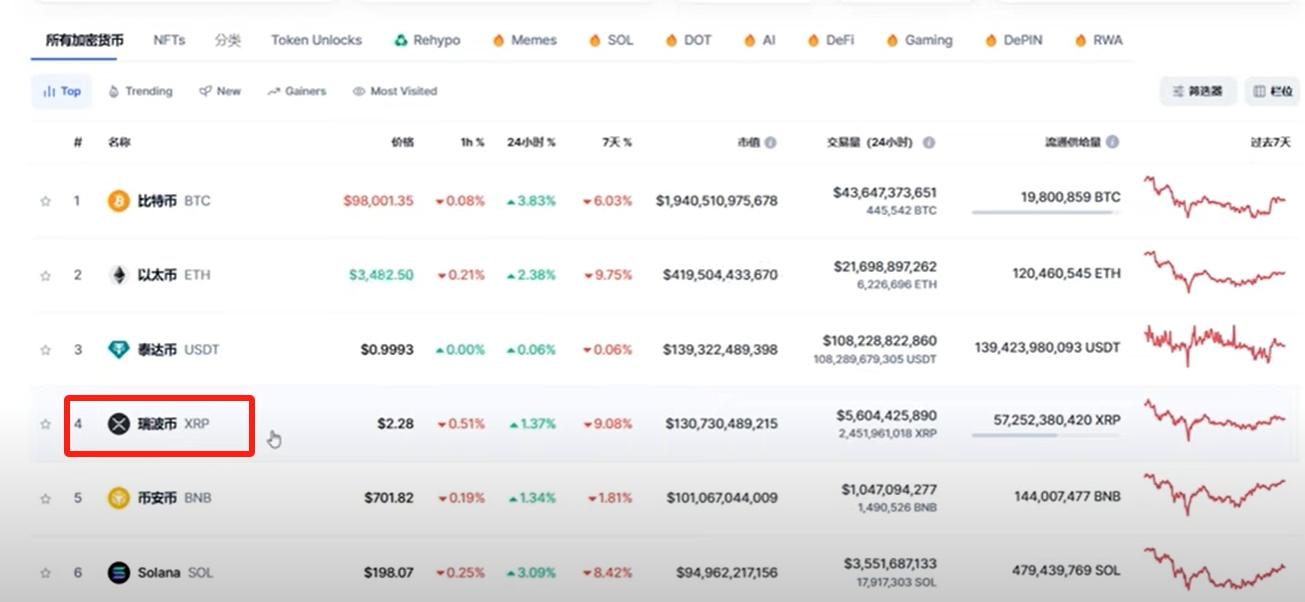The height and width of the screenshot is (602, 1305).
Task: View Most Visited coins
Action: pos(395,91)
